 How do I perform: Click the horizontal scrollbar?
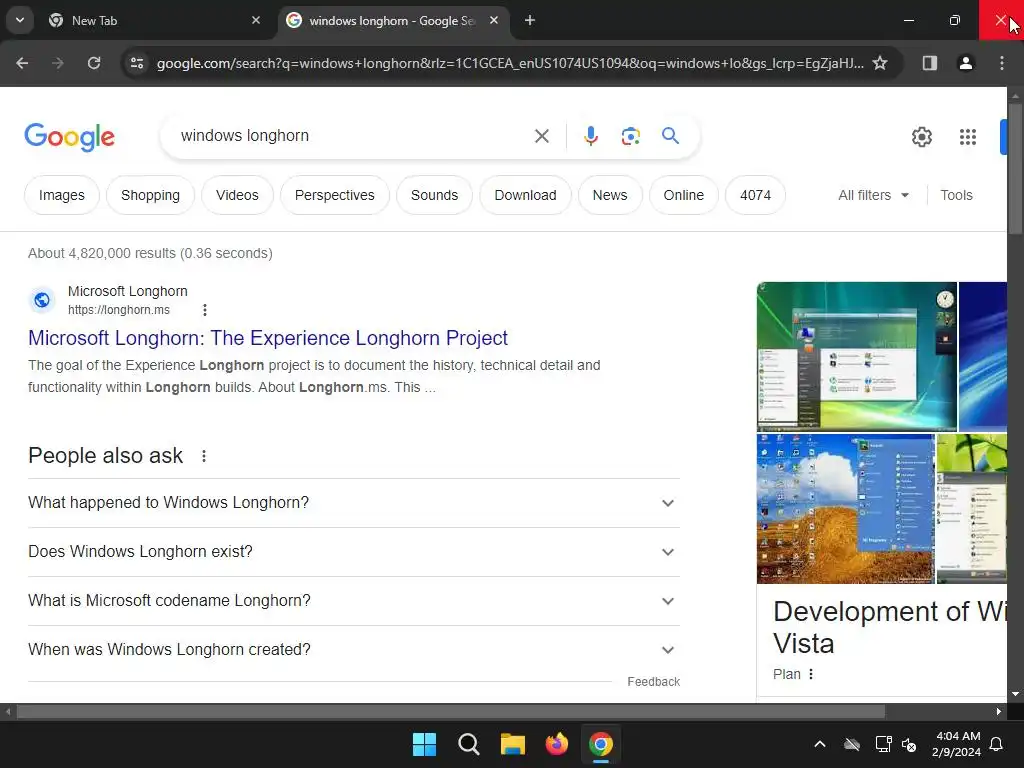[451, 711]
